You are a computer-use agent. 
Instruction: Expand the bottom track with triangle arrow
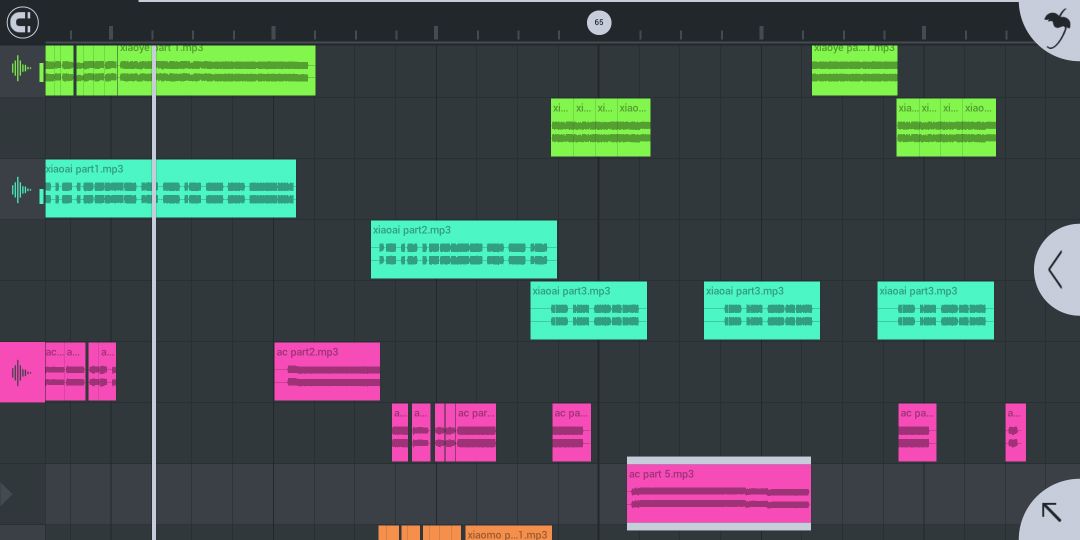coord(6,494)
